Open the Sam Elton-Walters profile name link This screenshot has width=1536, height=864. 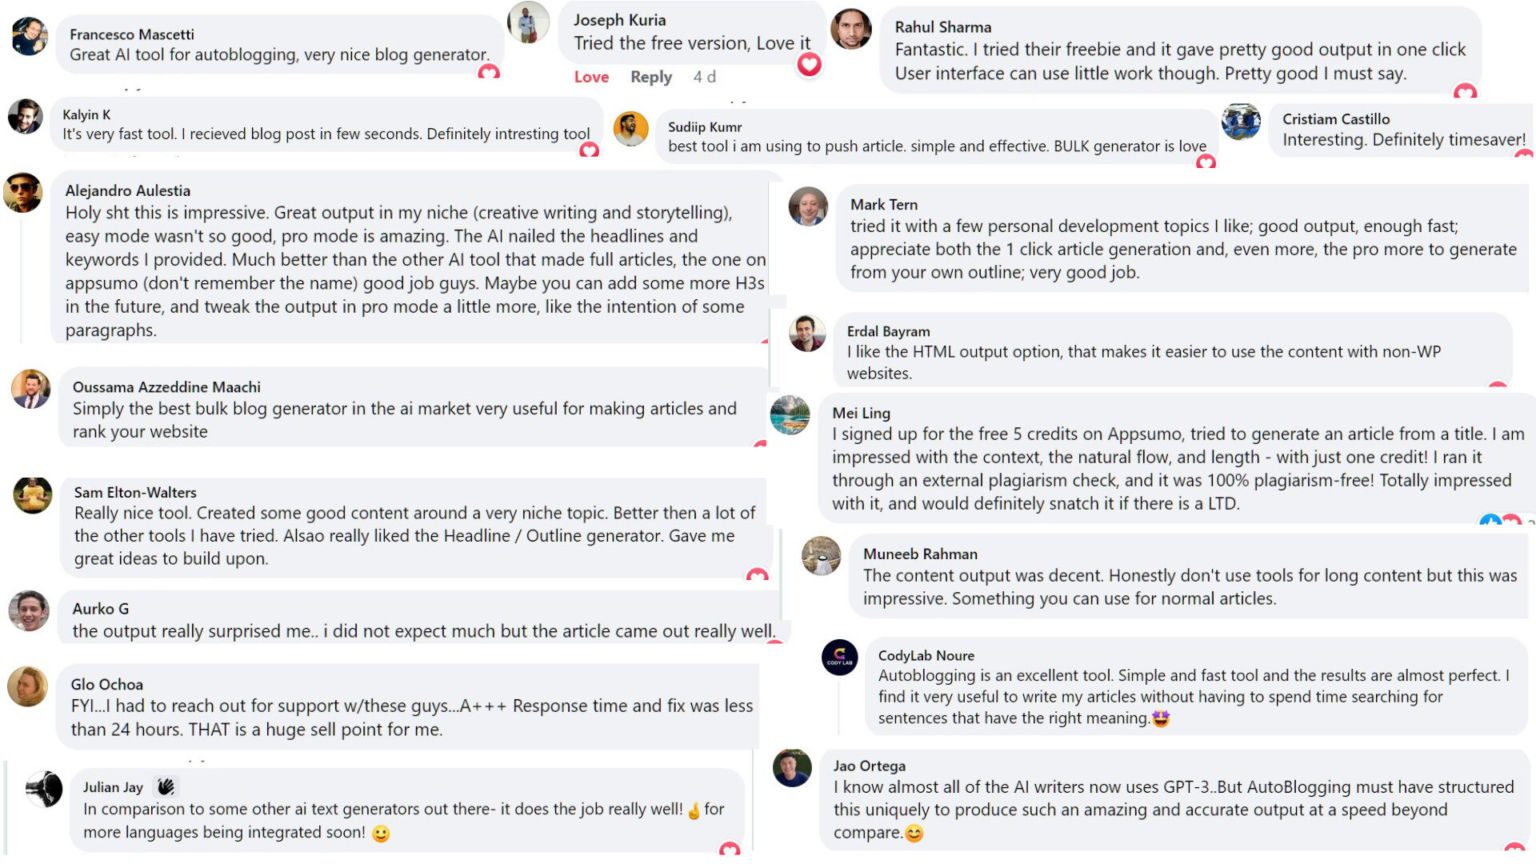click(x=135, y=492)
